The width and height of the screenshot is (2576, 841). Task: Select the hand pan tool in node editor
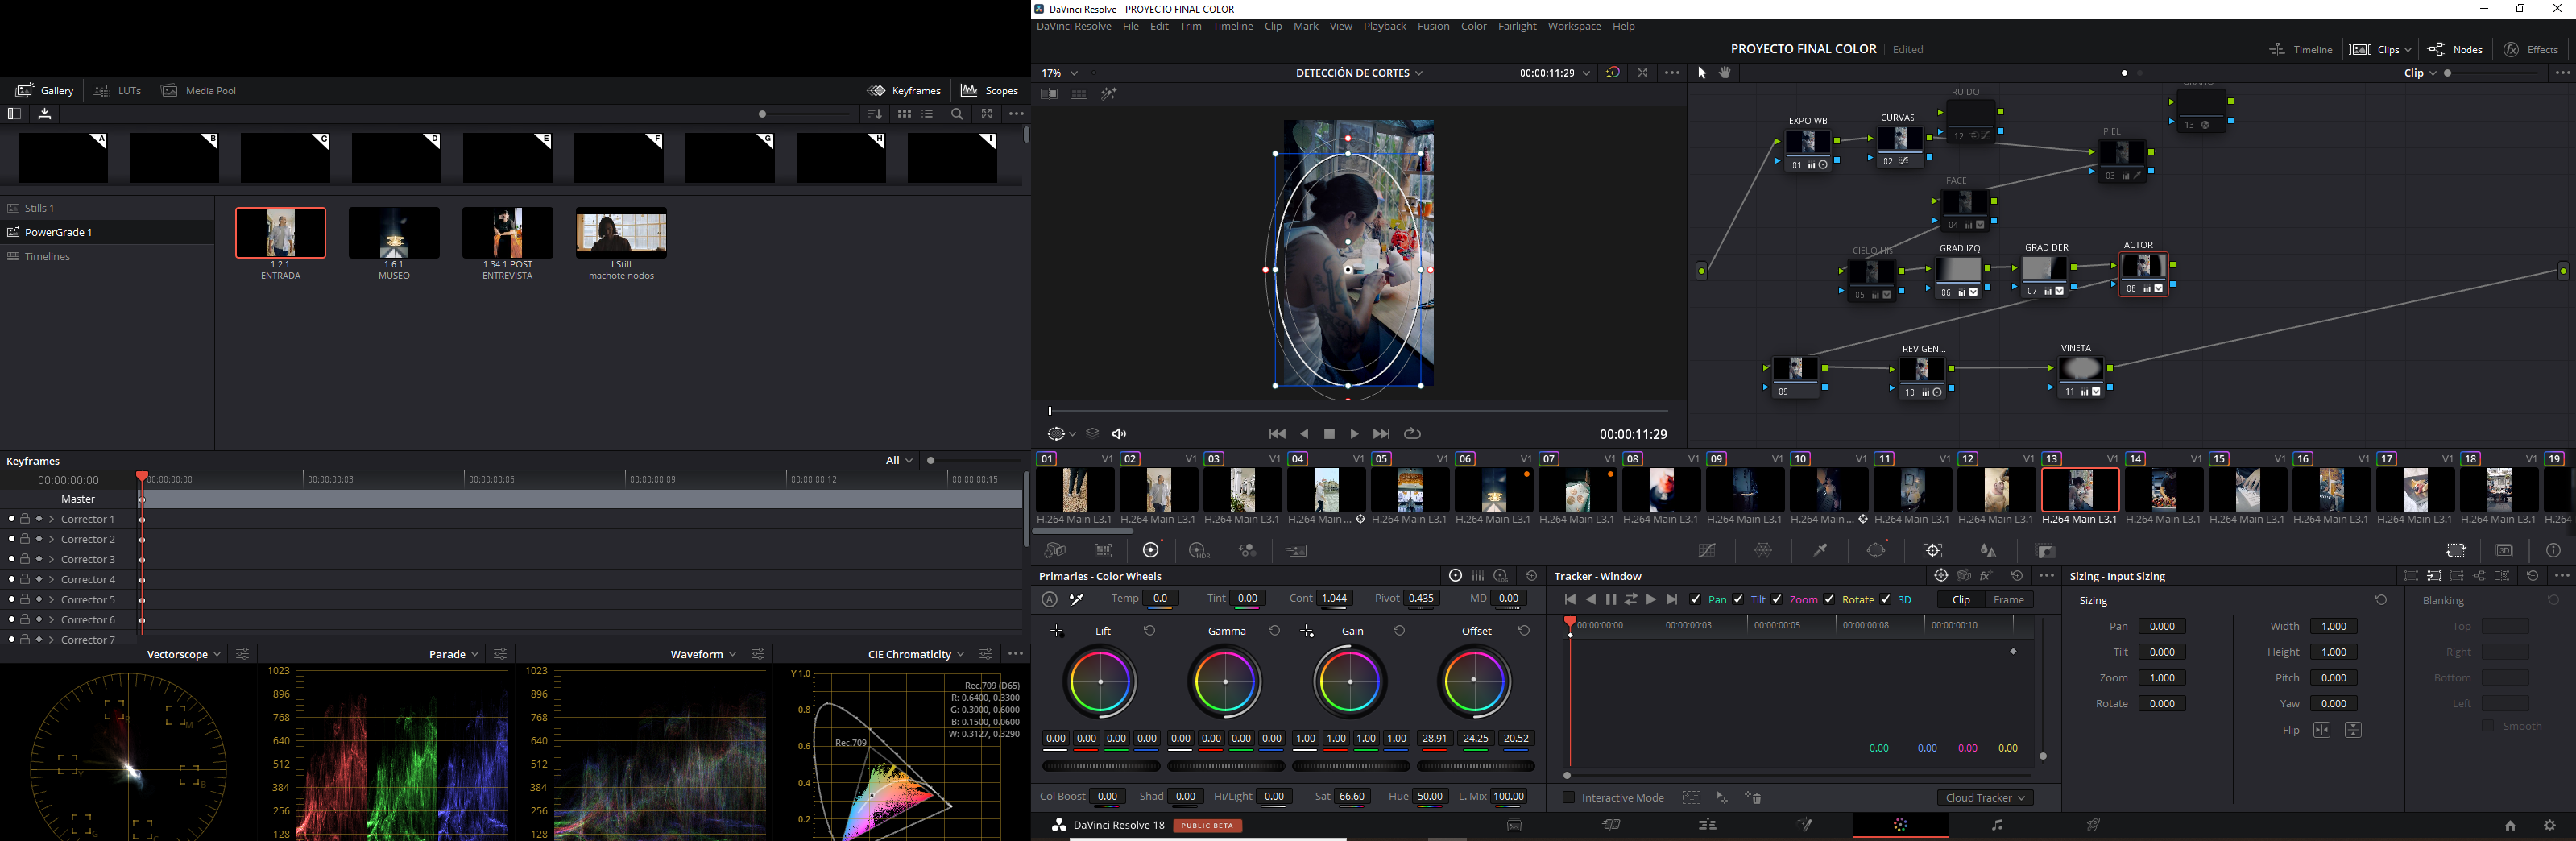pyautogui.click(x=1725, y=73)
